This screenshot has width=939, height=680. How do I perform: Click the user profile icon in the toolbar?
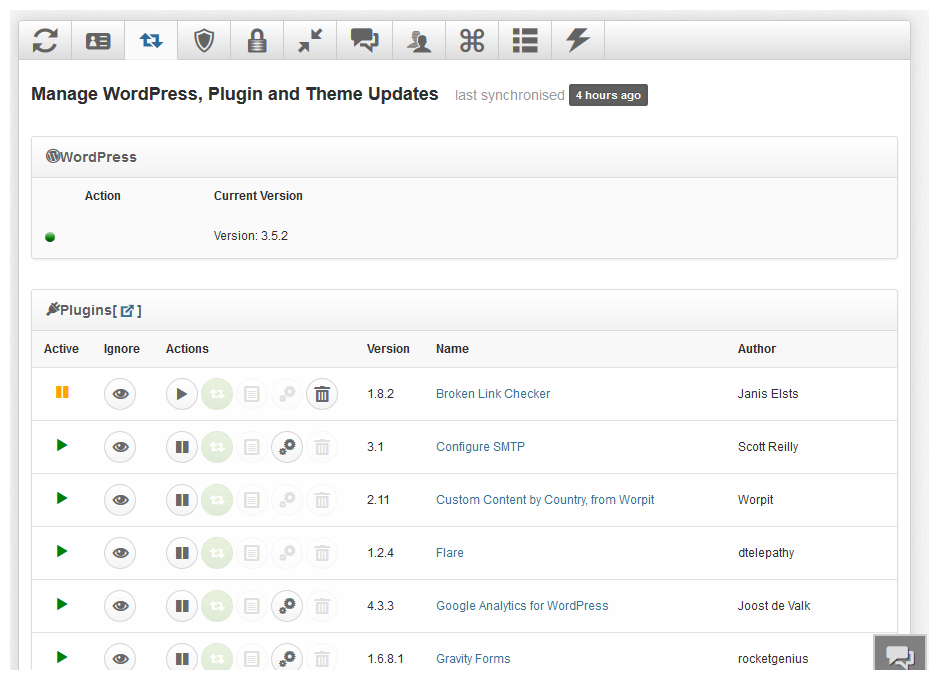[x=418, y=40]
